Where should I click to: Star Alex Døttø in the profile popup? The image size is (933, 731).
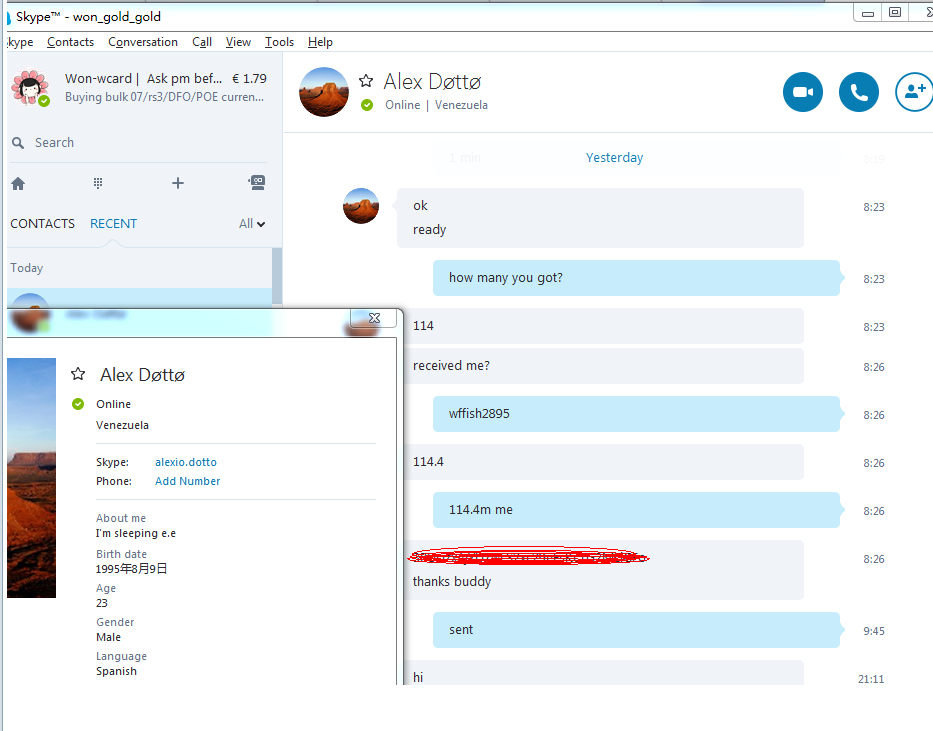(x=78, y=374)
